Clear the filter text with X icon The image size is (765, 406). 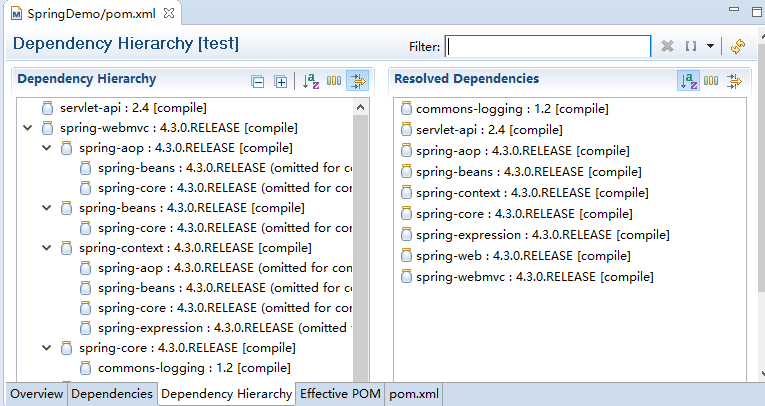click(667, 46)
